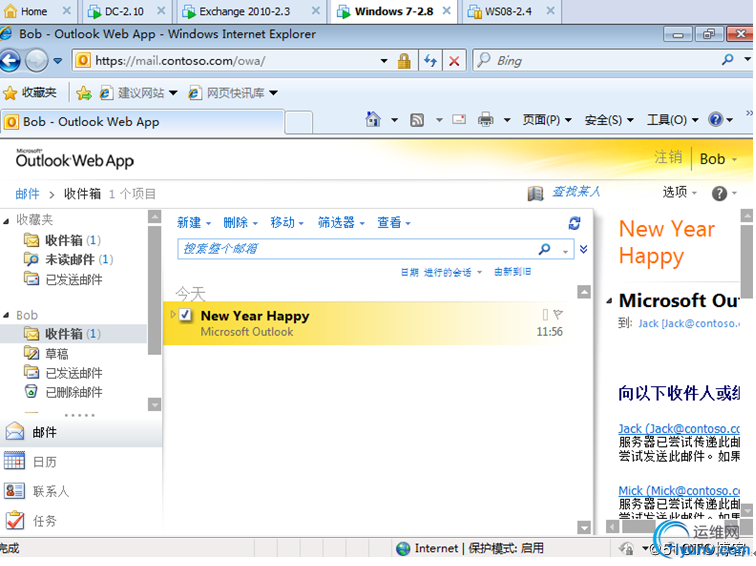Click the OWA help question mark icon

(719, 193)
